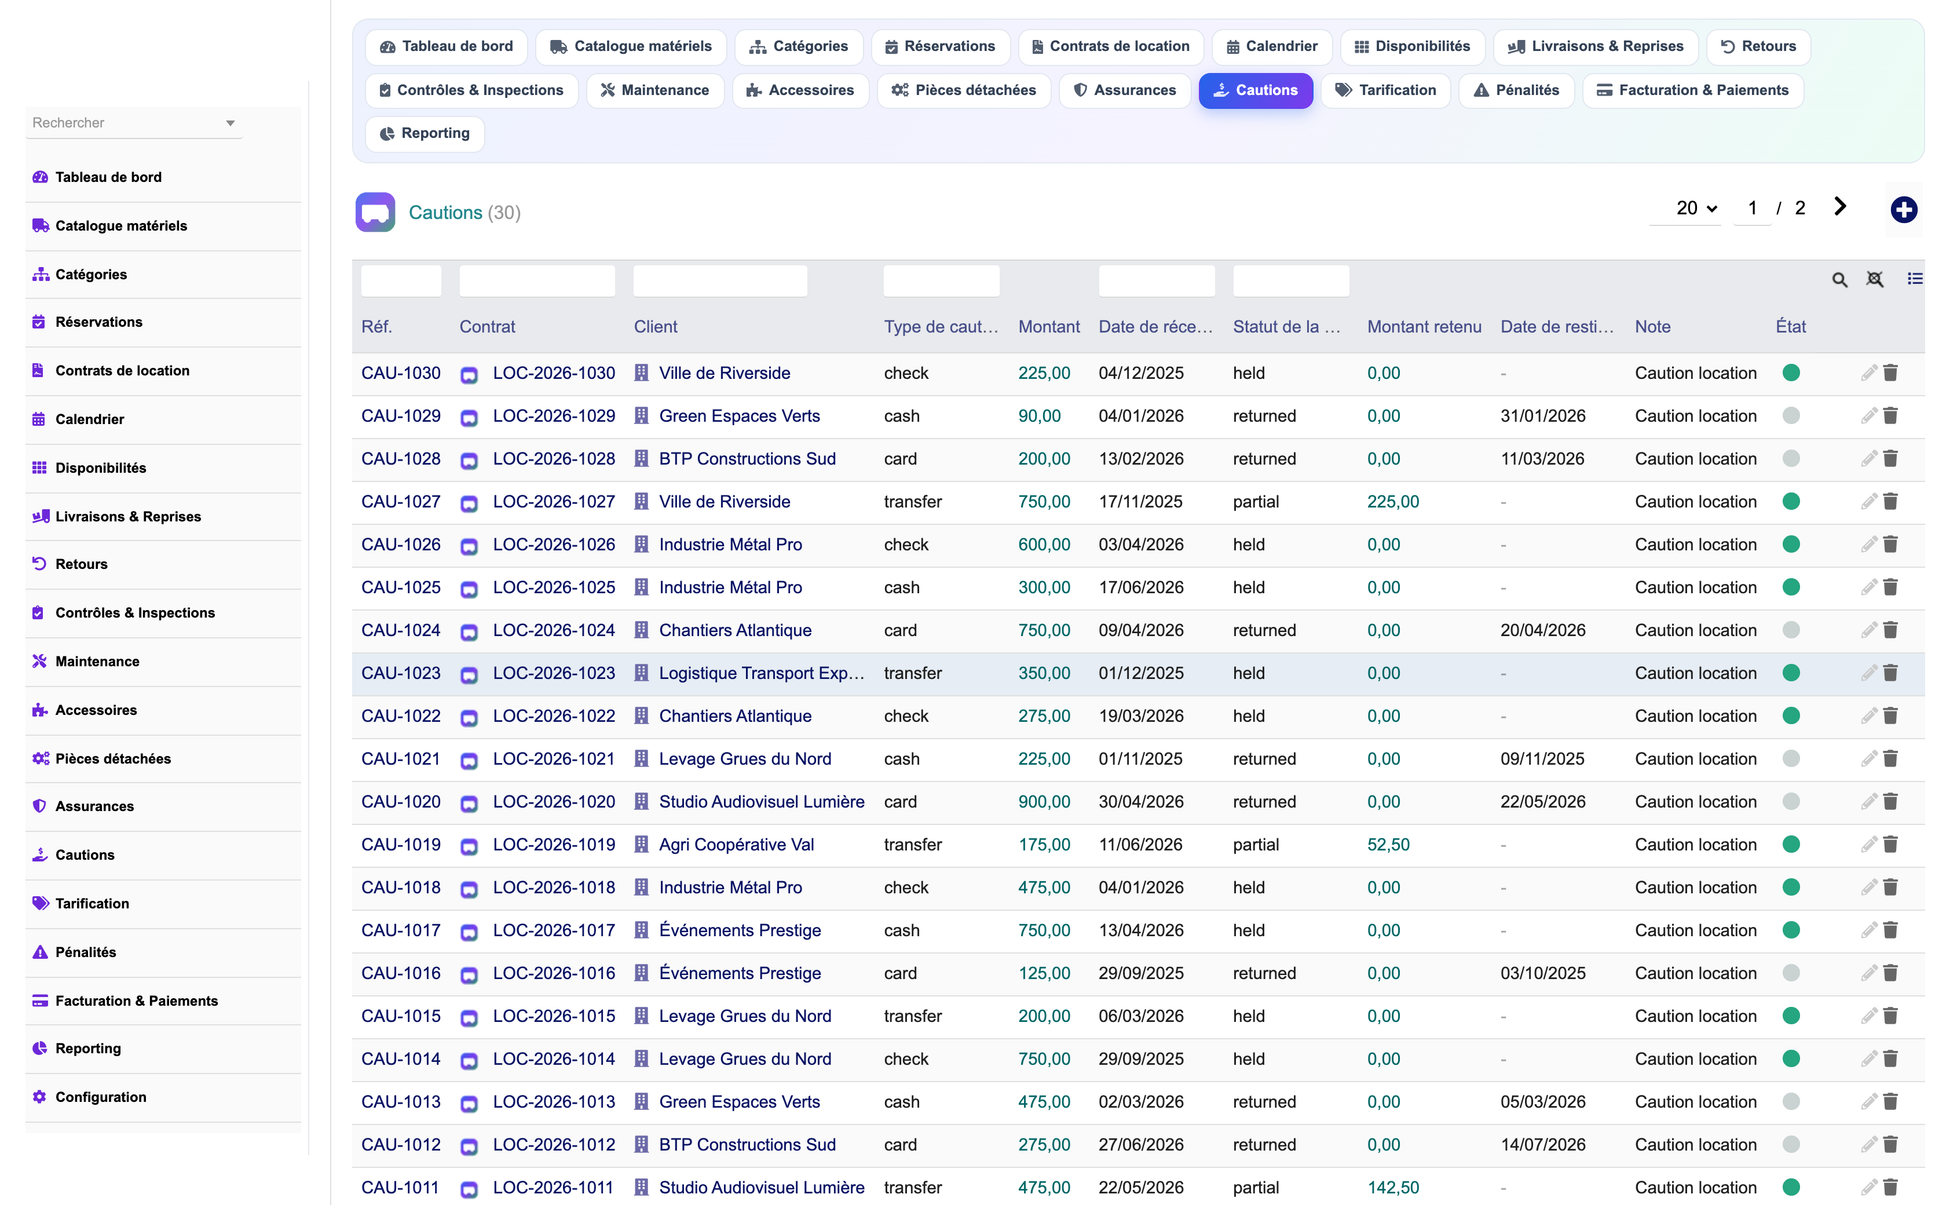Open contract LOC-2026-1025
This screenshot has height=1205, width=1946.
(554, 588)
